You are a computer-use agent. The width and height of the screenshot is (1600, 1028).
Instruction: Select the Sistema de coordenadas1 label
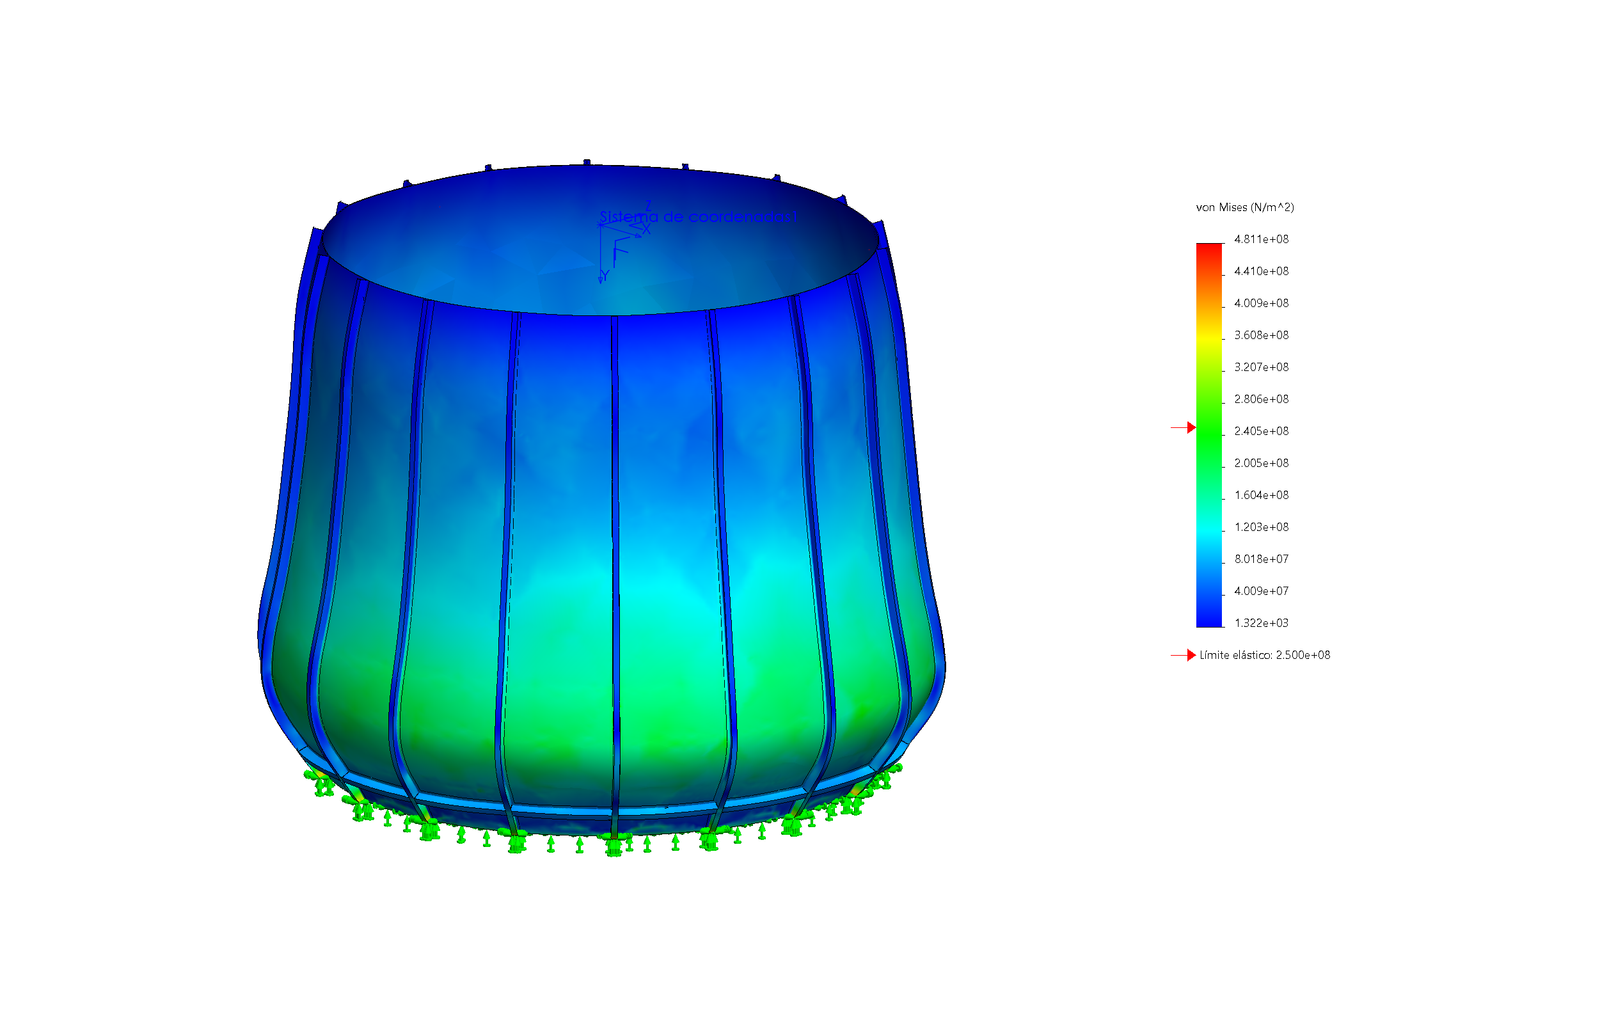[x=696, y=216]
